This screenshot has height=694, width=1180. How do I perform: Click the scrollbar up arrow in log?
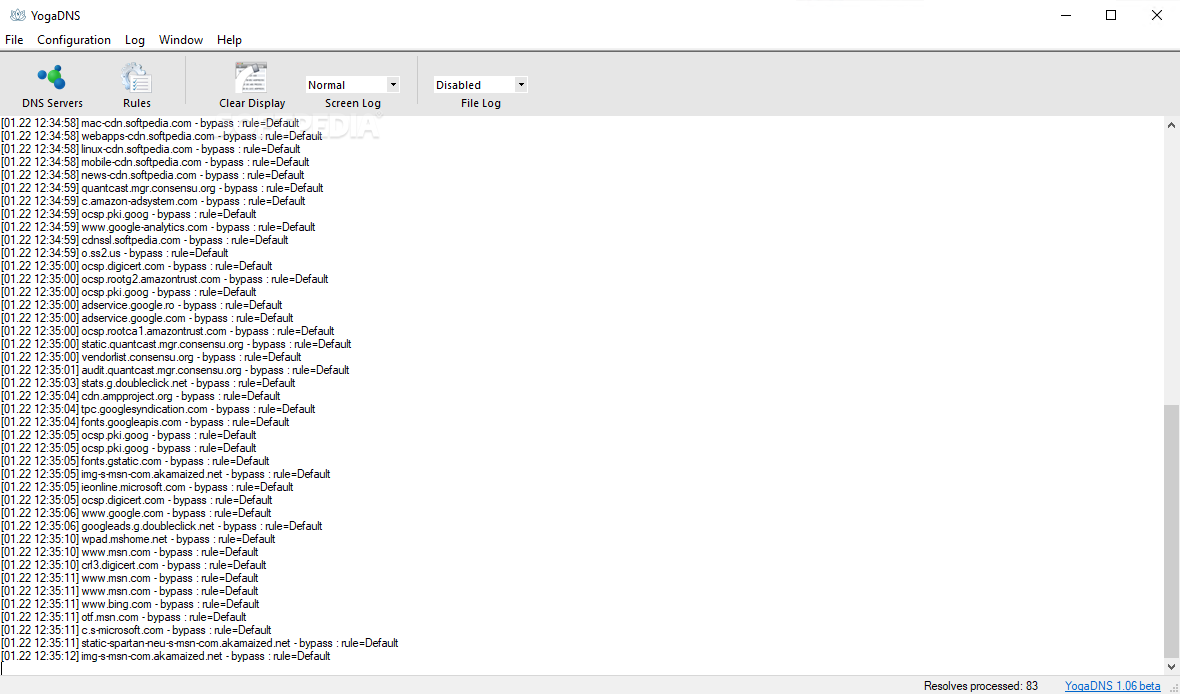coord(1171,125)
